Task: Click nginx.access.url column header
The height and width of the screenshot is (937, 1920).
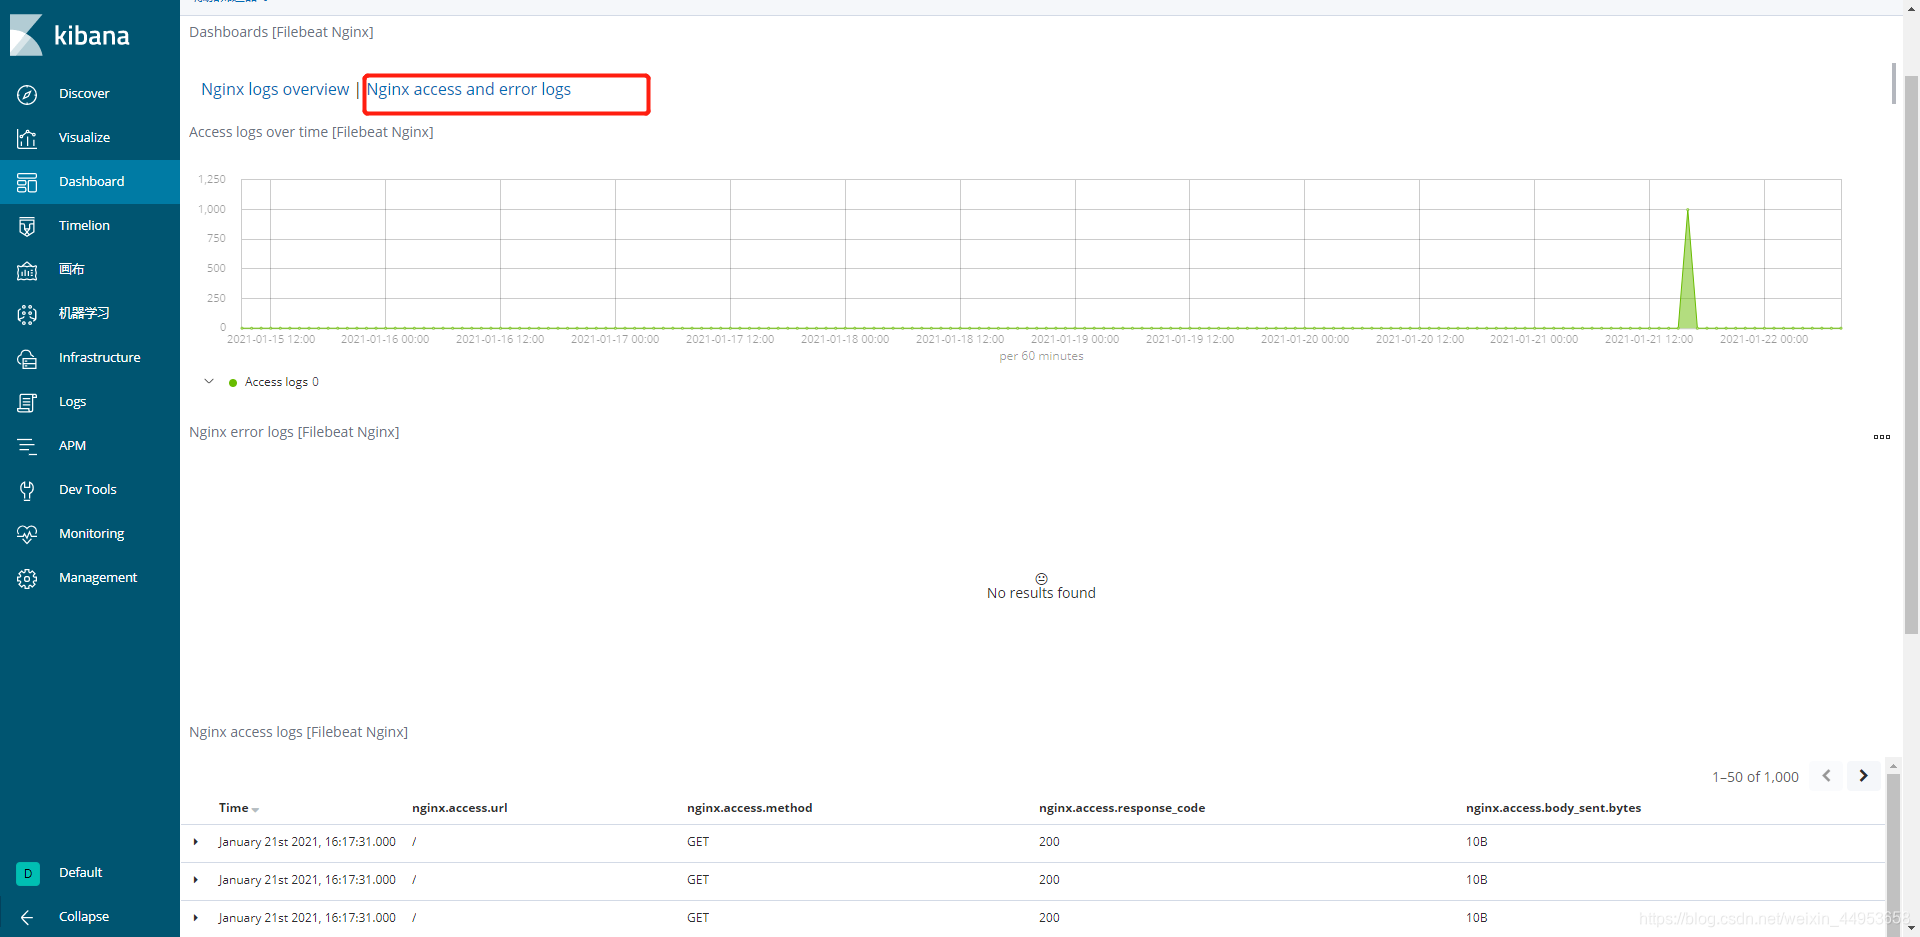Action: coord(460,808)
